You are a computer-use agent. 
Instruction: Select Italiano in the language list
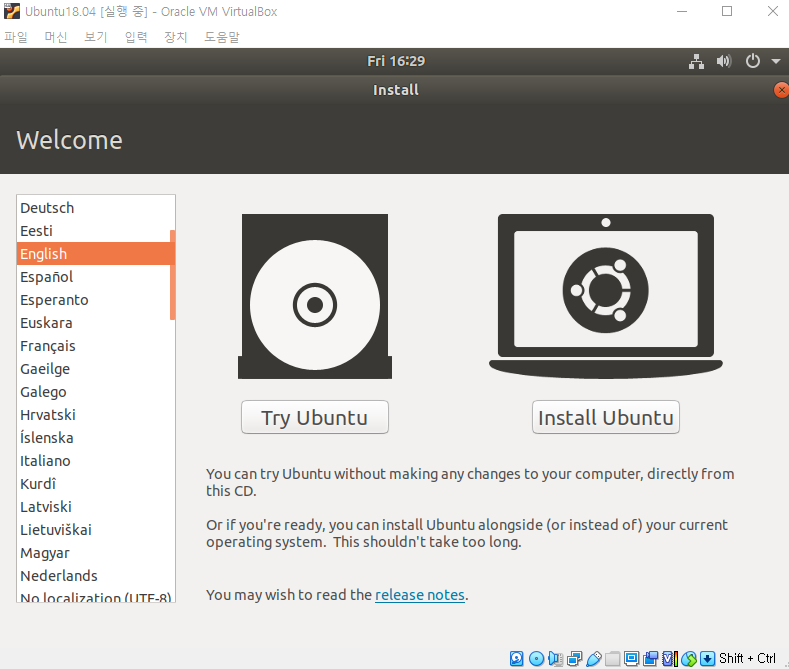point(94,461)
